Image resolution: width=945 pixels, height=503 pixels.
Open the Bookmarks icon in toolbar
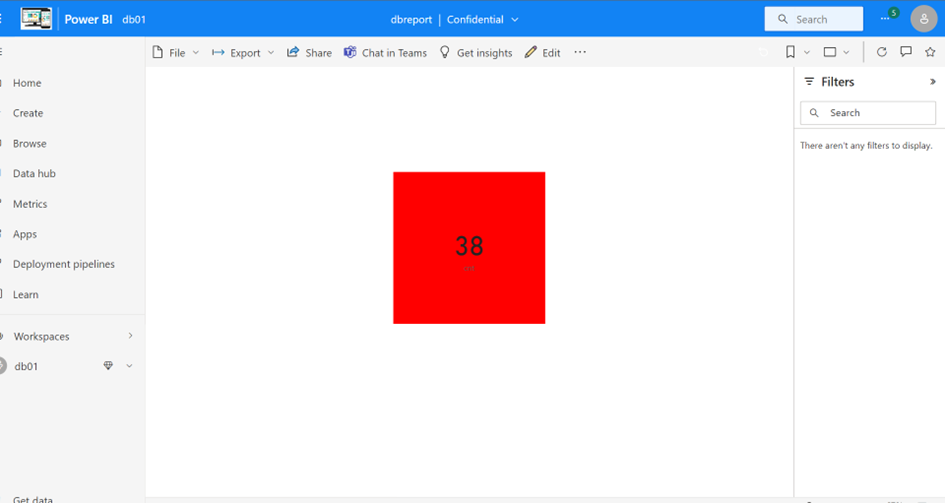pyautogui.click(x=790, y=53)
